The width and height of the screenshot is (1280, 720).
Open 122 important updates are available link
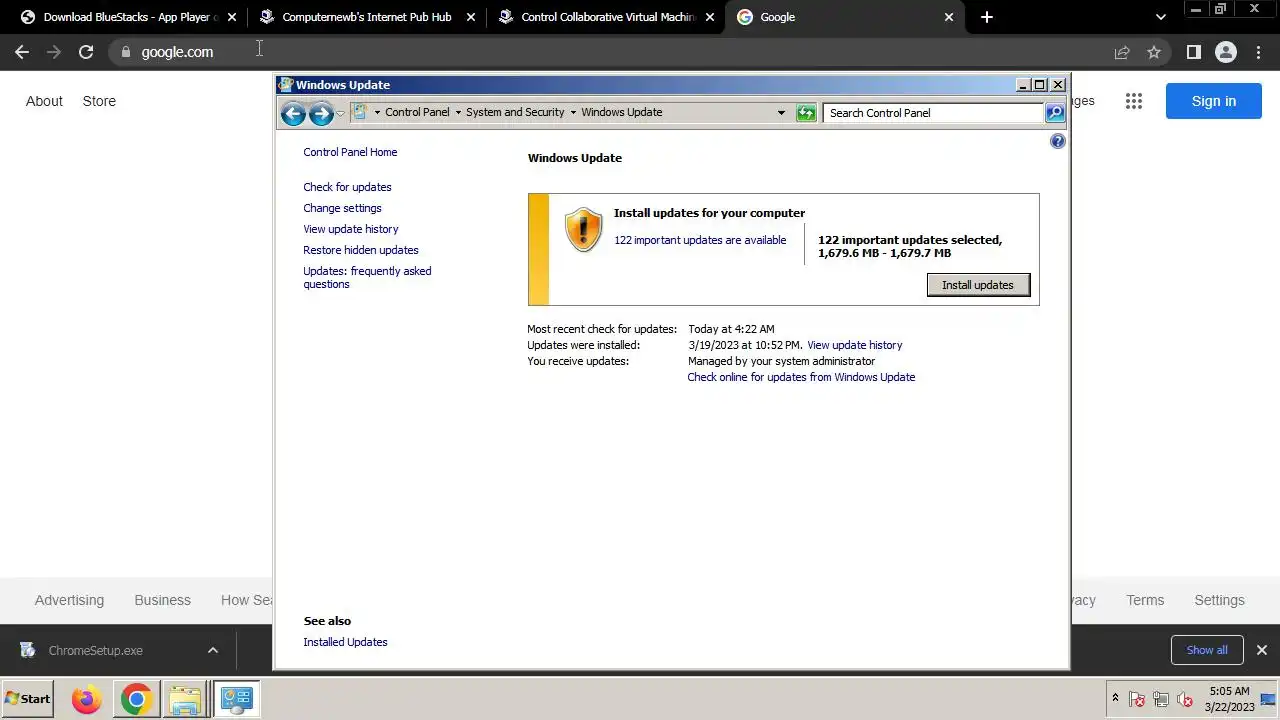coord(700,240)
